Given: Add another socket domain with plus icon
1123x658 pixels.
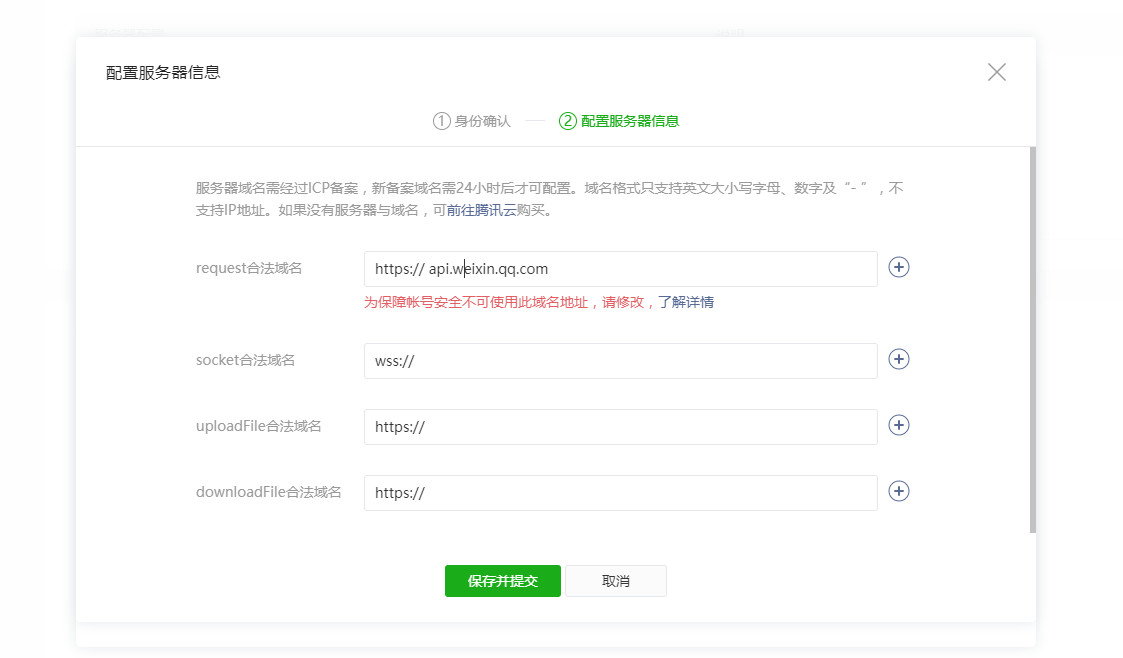Looking at the screenshot, I should point(899,359).
